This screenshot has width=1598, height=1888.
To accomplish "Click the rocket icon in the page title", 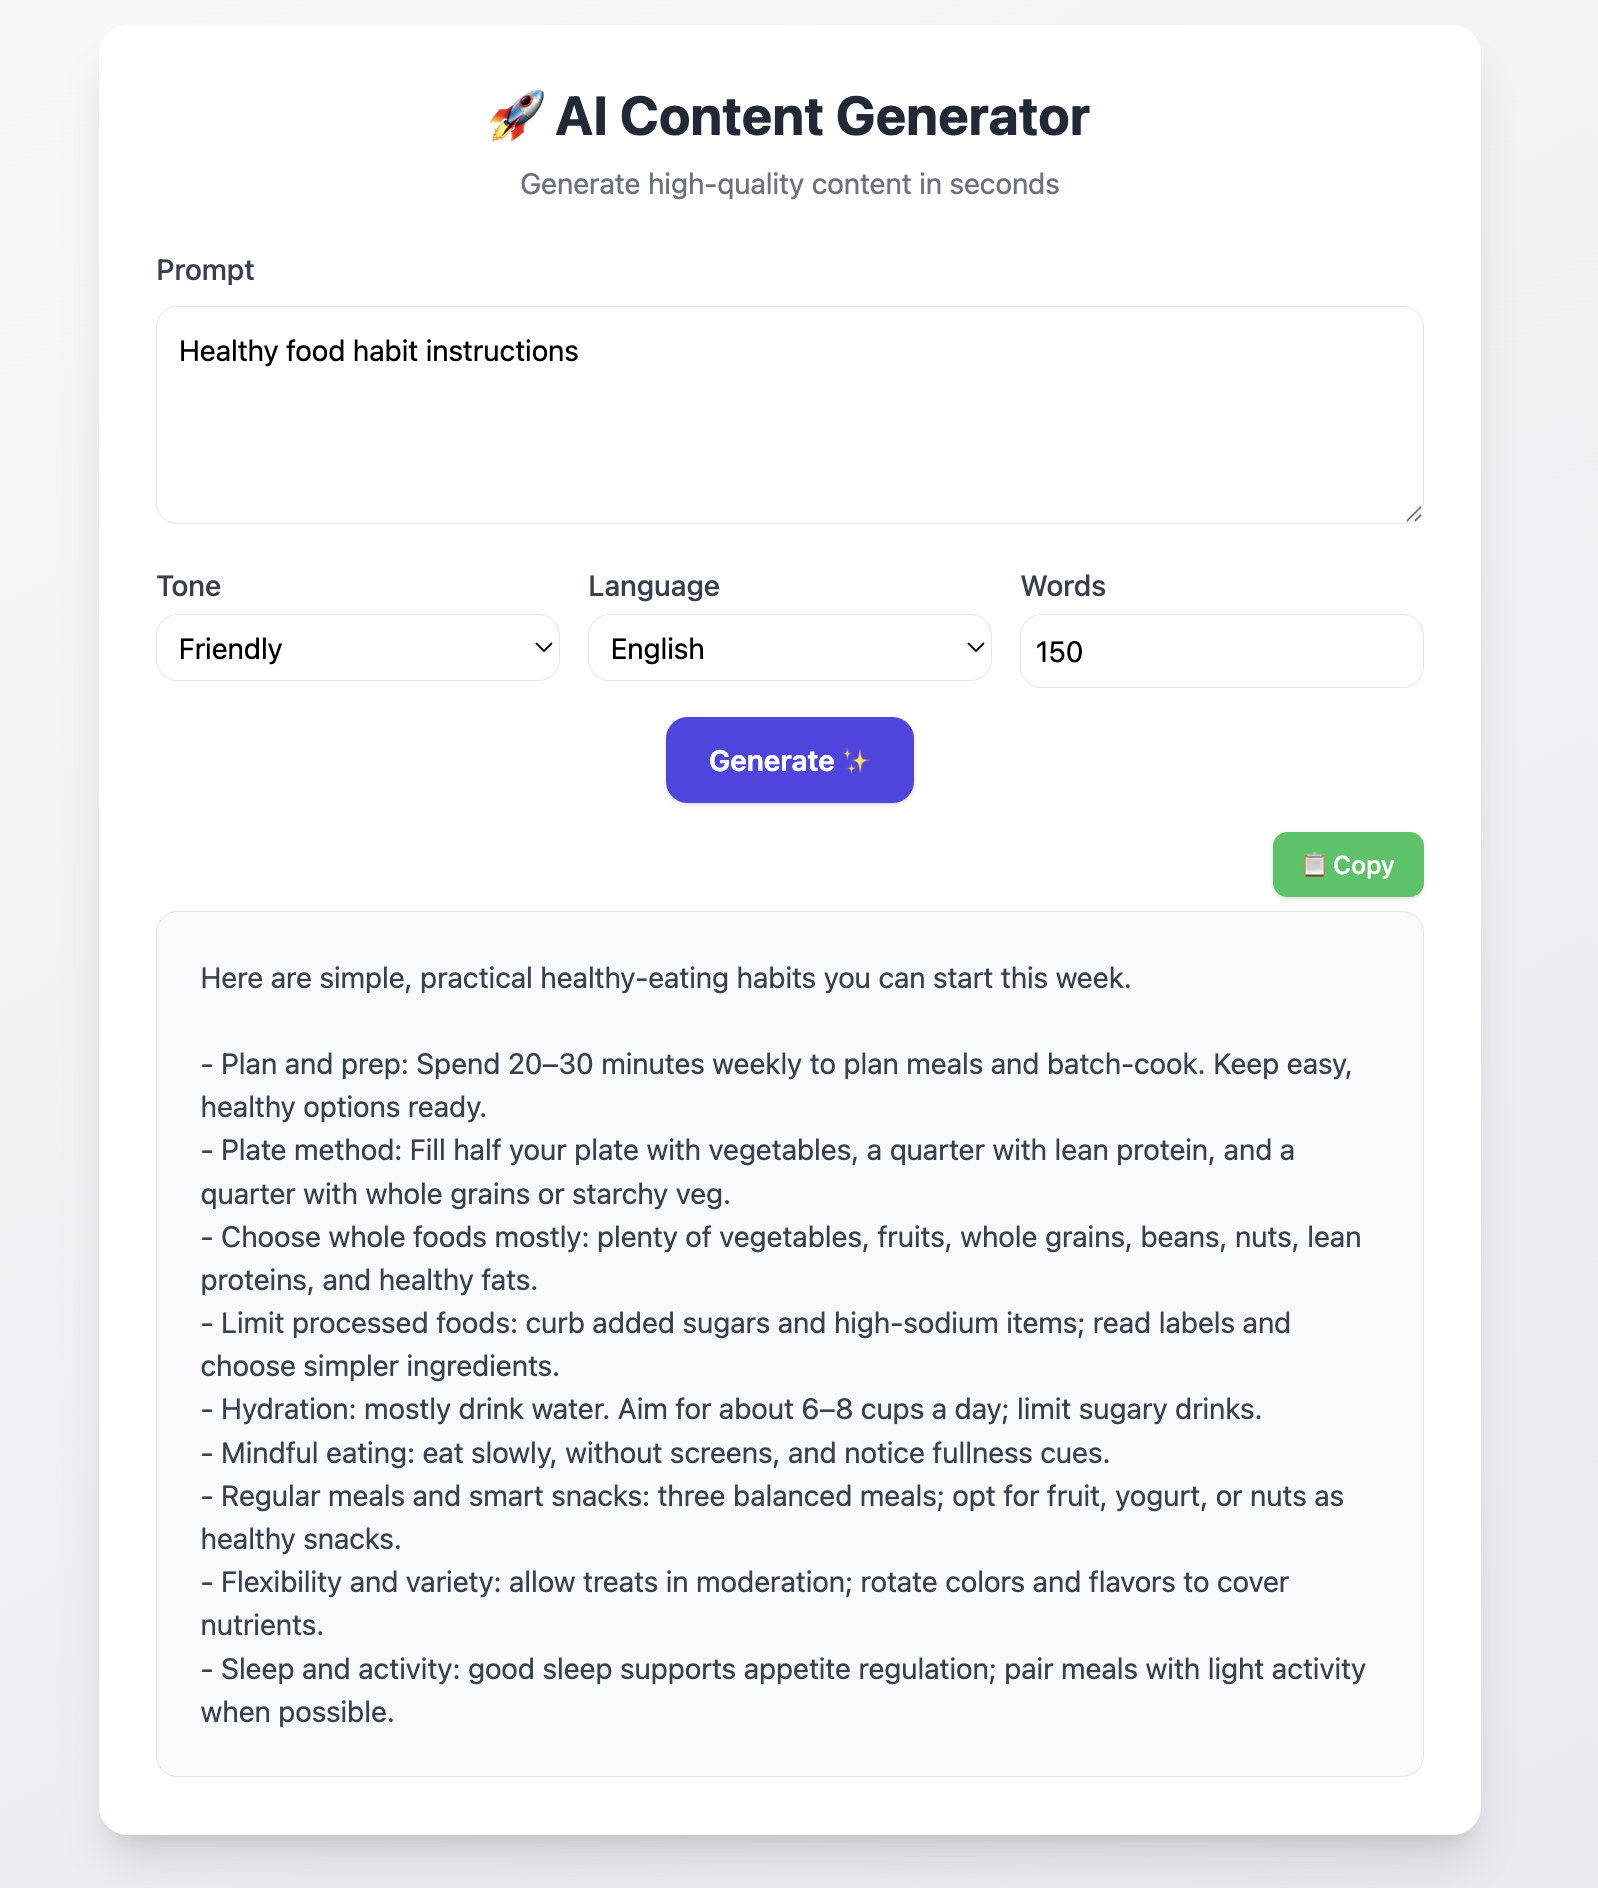I will (513, 114).
